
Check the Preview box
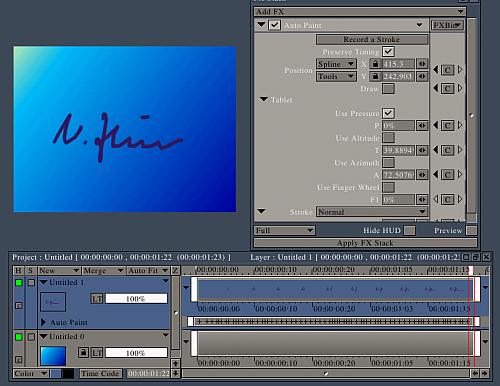pyautogui.click(x=471, y=230)
